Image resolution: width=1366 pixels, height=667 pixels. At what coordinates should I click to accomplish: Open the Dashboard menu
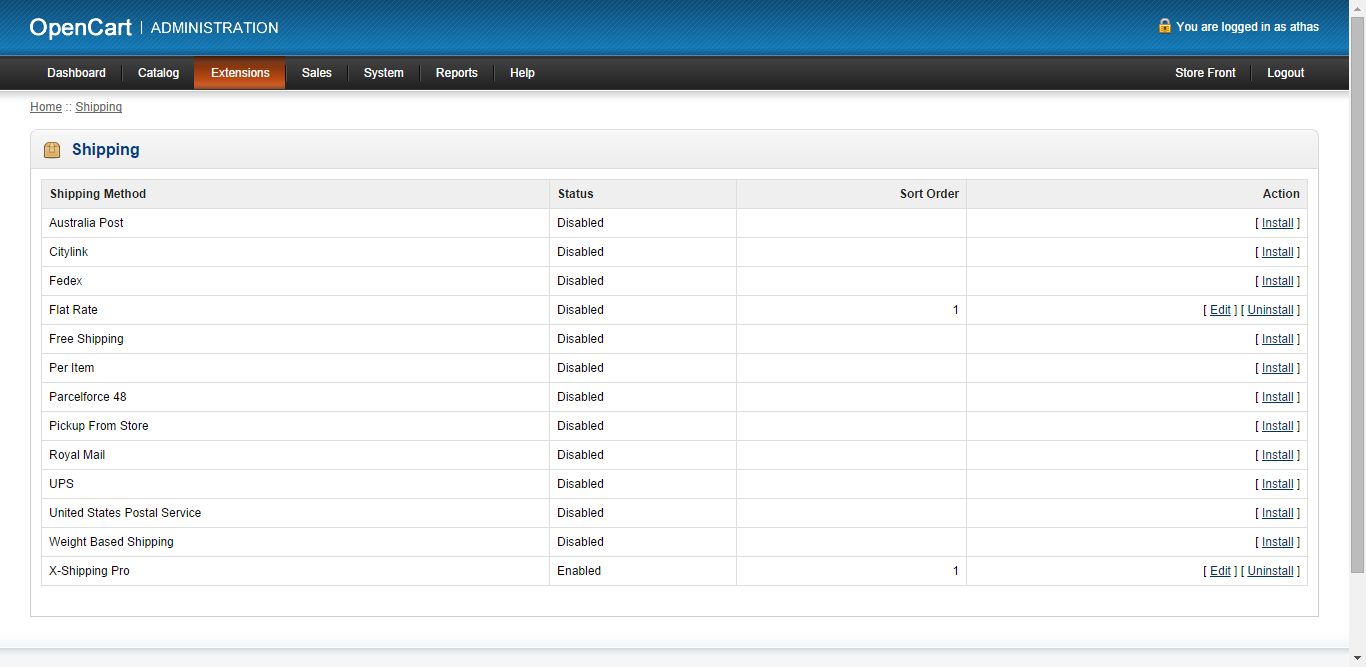[76, 73]
